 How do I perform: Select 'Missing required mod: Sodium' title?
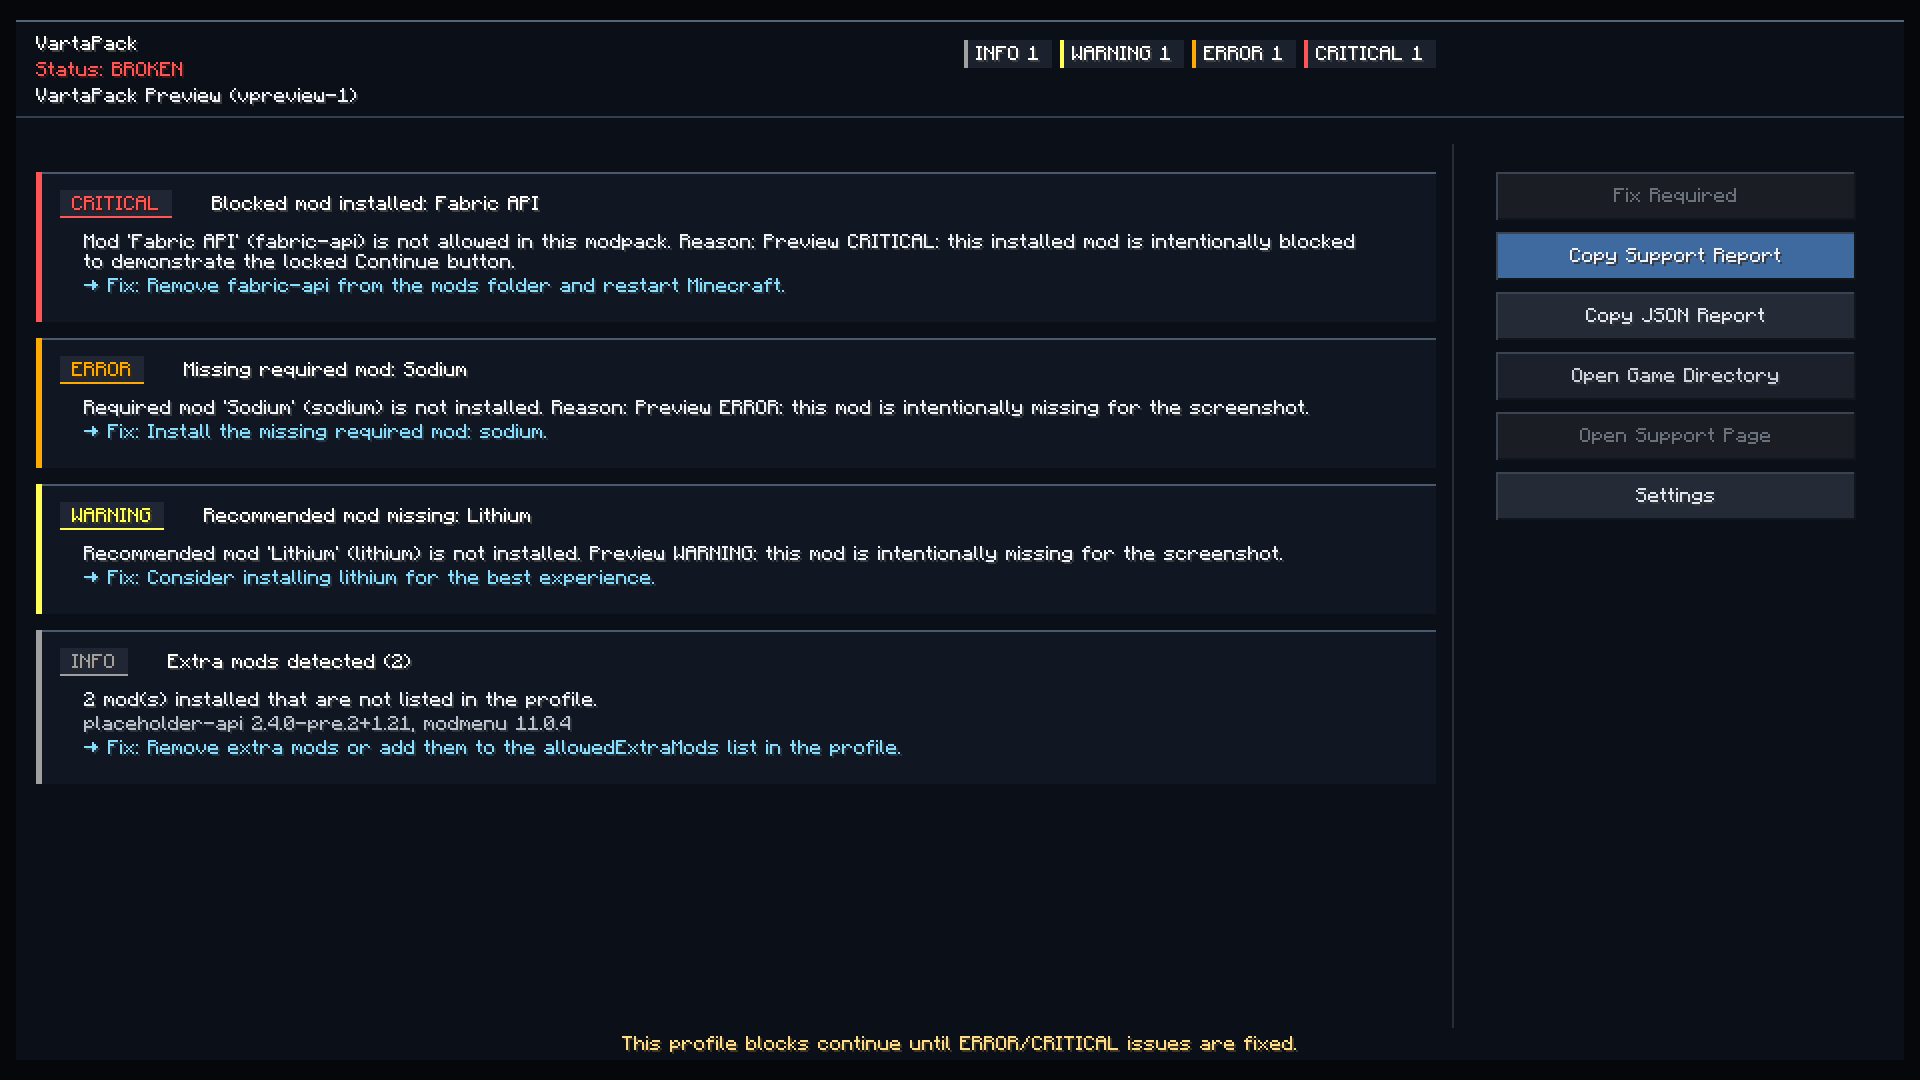(x=325, y=370)
